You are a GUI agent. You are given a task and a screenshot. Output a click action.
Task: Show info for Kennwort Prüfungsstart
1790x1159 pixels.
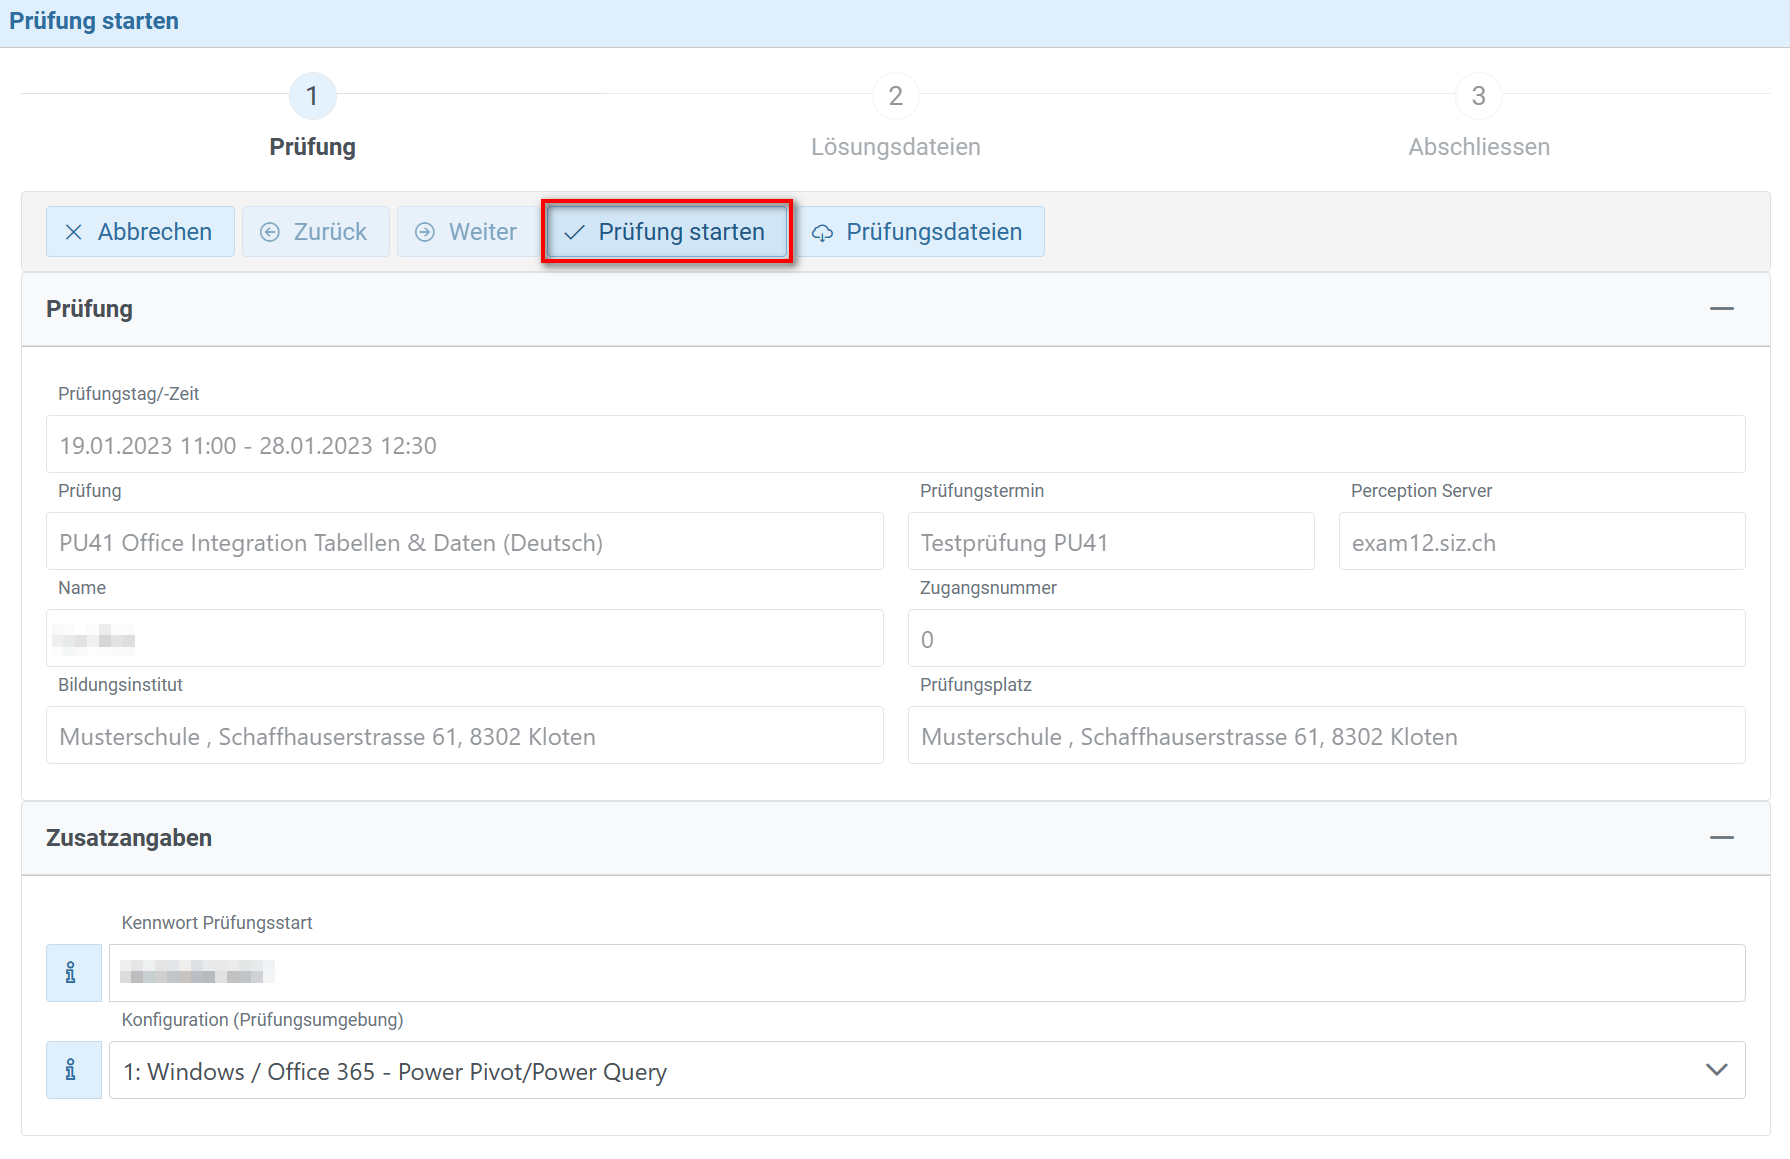74,973
